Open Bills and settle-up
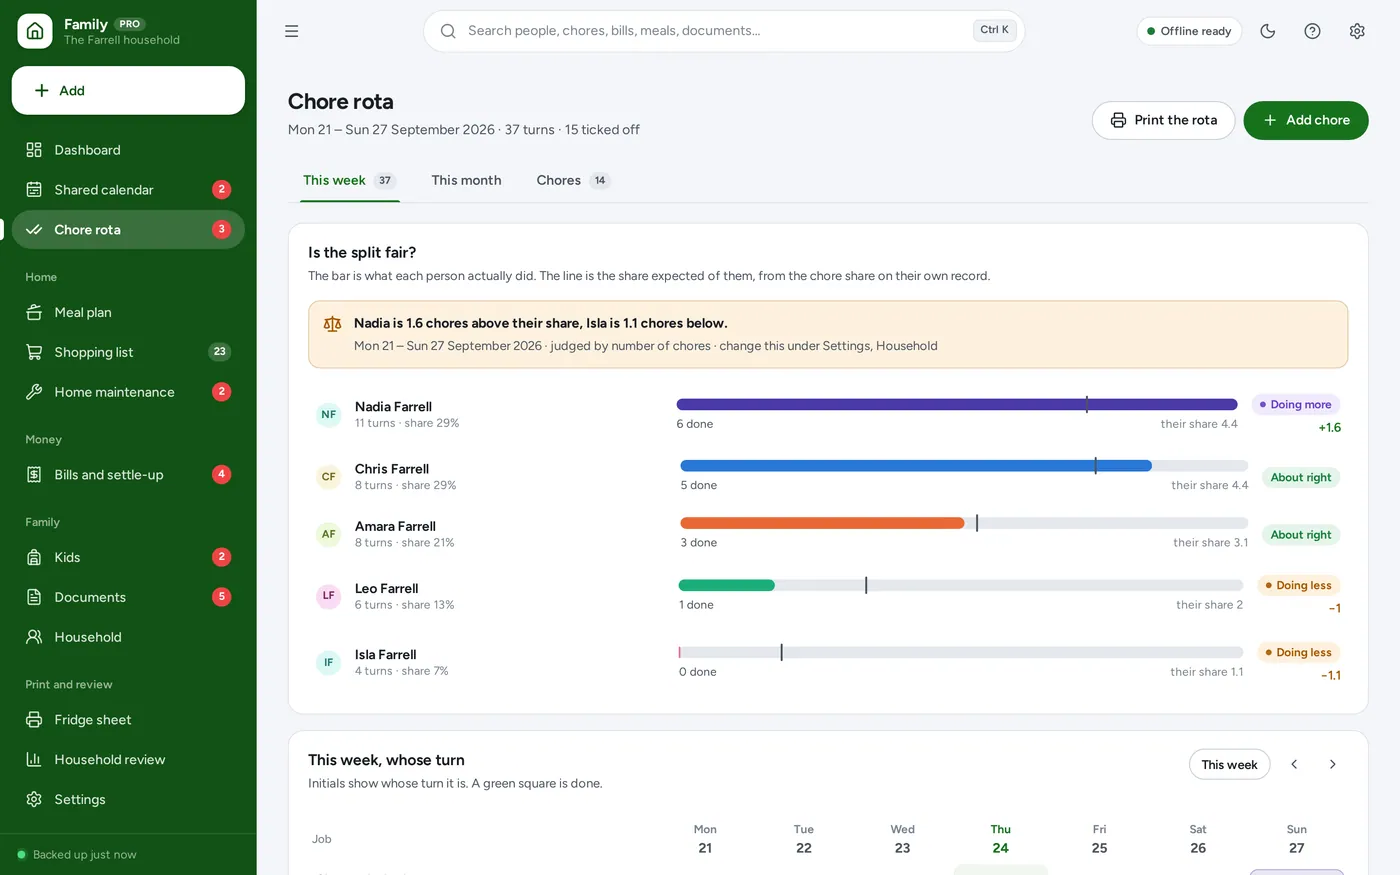This screenshot has width=1400, height=875. point(128,475)
